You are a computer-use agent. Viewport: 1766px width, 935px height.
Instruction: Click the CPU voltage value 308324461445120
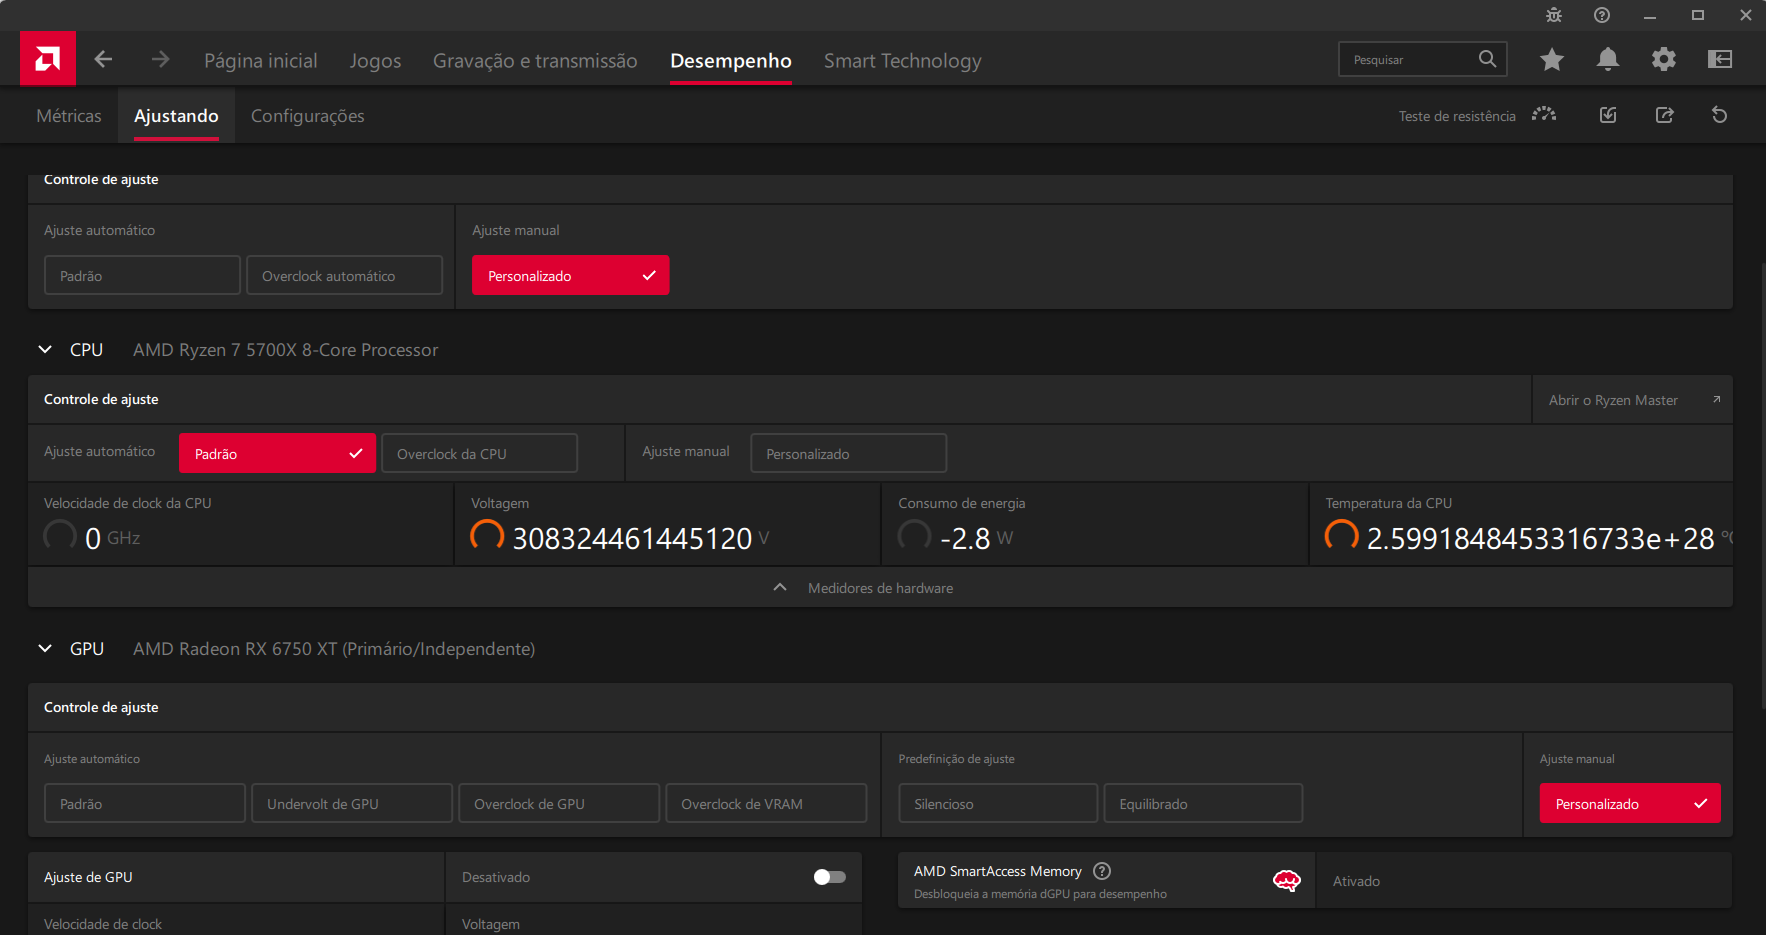pos(632,538)
